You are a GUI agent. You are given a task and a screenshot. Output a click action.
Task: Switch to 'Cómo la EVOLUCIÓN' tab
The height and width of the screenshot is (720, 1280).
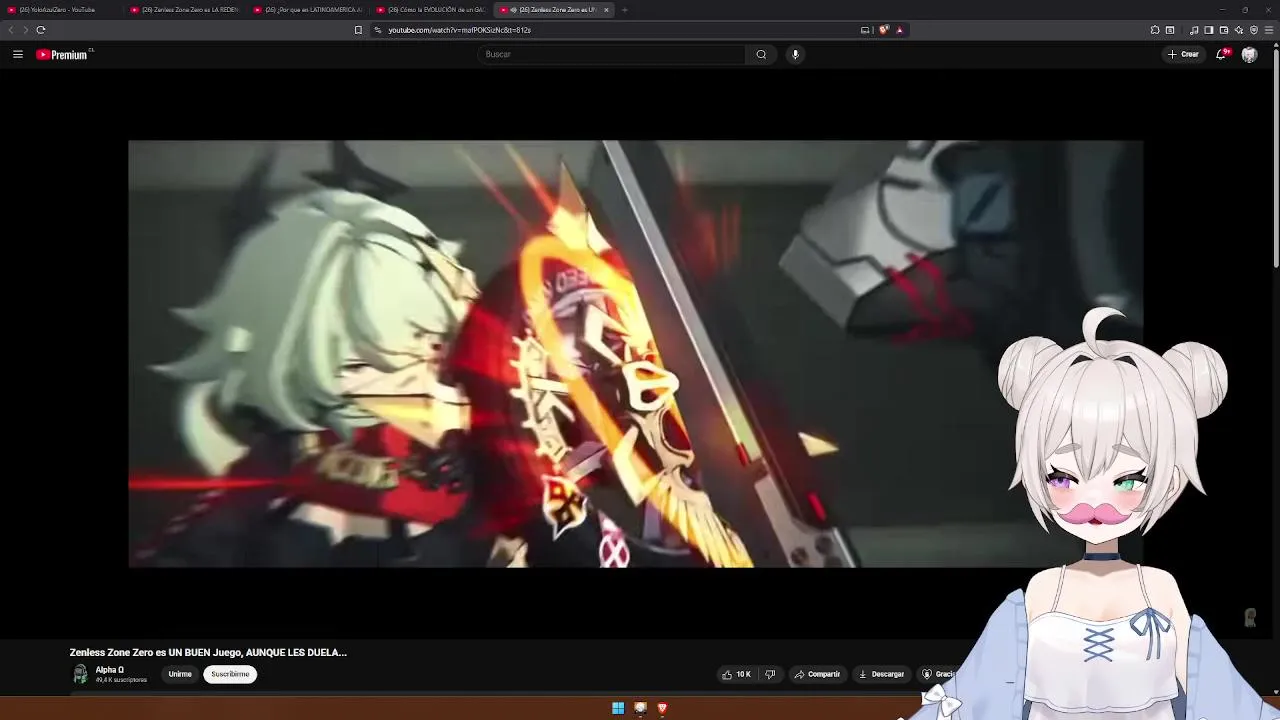pyautogui.click(x=432, y=10)
